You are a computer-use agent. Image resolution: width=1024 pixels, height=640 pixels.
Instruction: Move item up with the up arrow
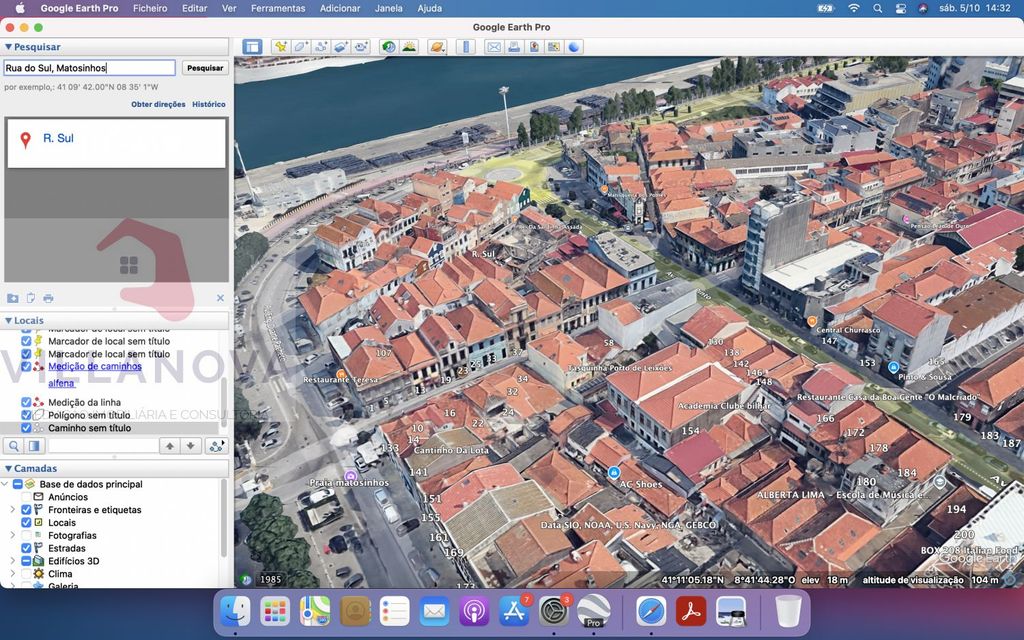click(170, 446)
